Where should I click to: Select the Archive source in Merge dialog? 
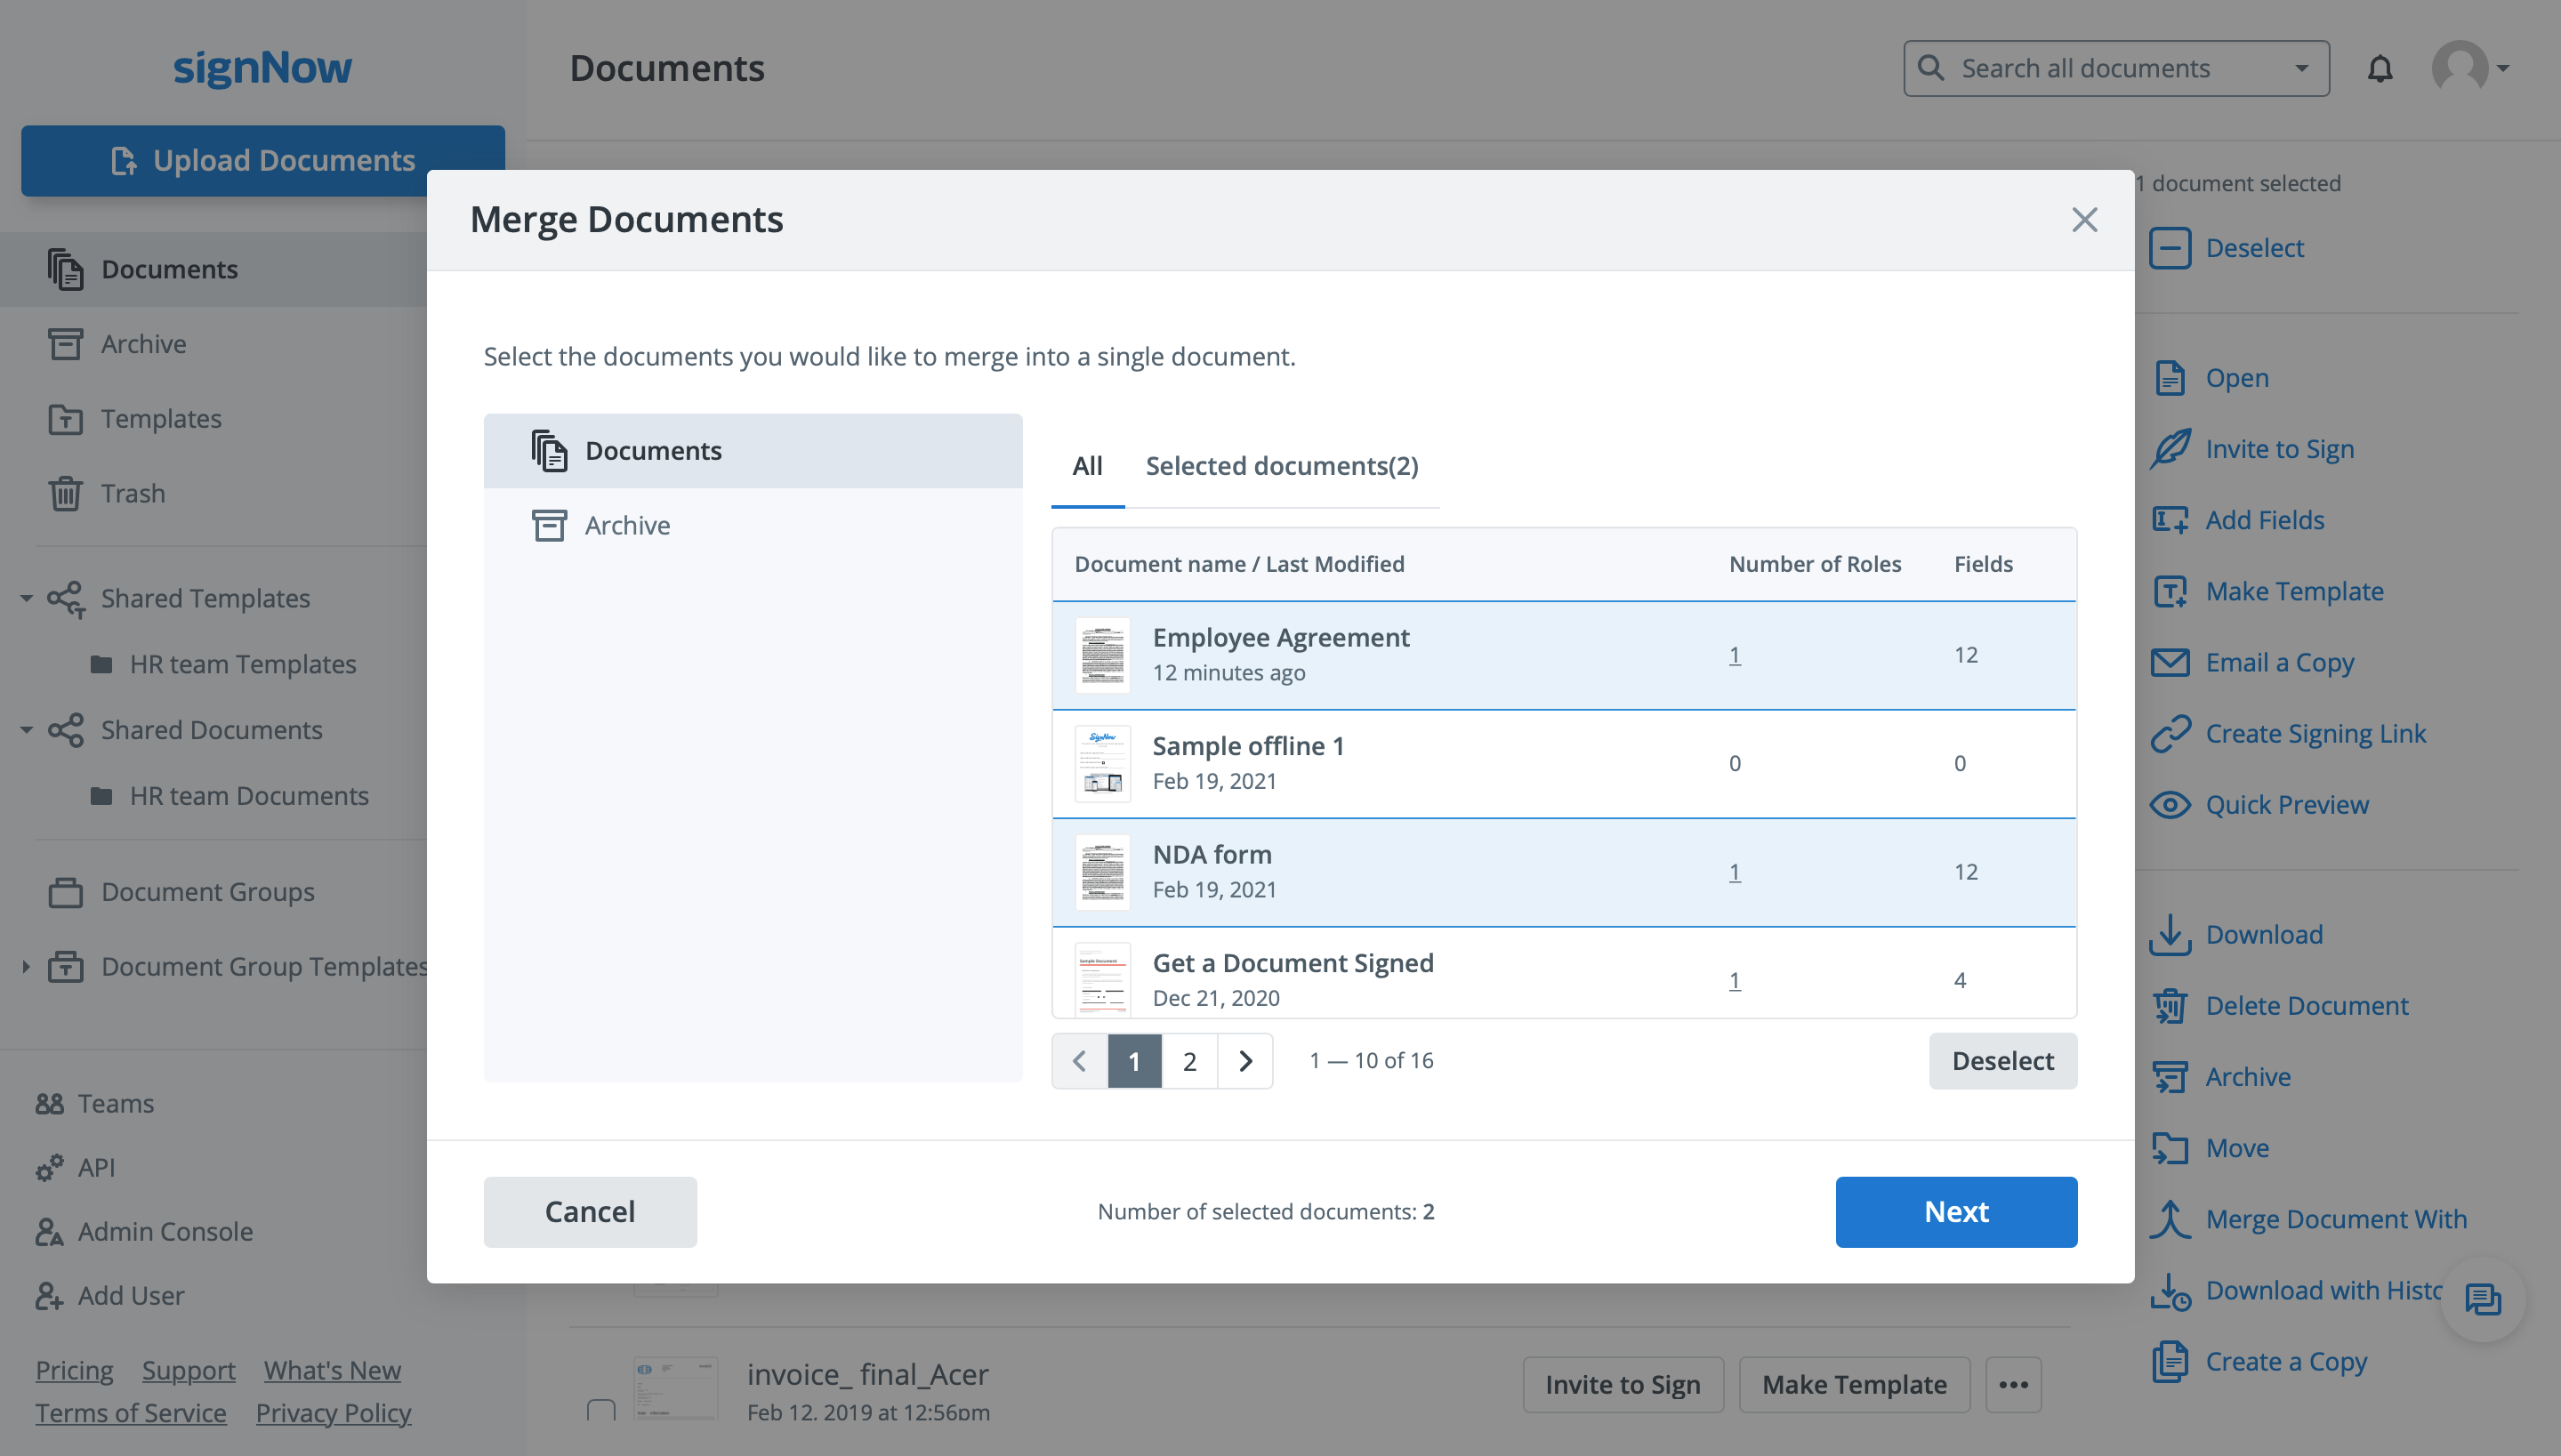tap(627, 524)
